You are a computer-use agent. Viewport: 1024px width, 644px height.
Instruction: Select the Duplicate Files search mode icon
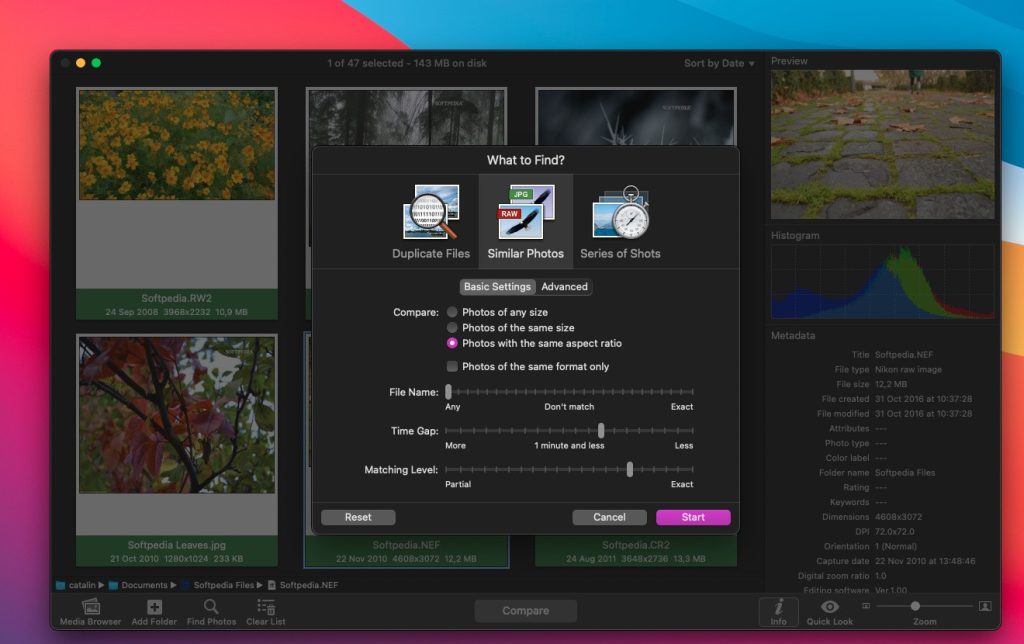pos(431,213)
